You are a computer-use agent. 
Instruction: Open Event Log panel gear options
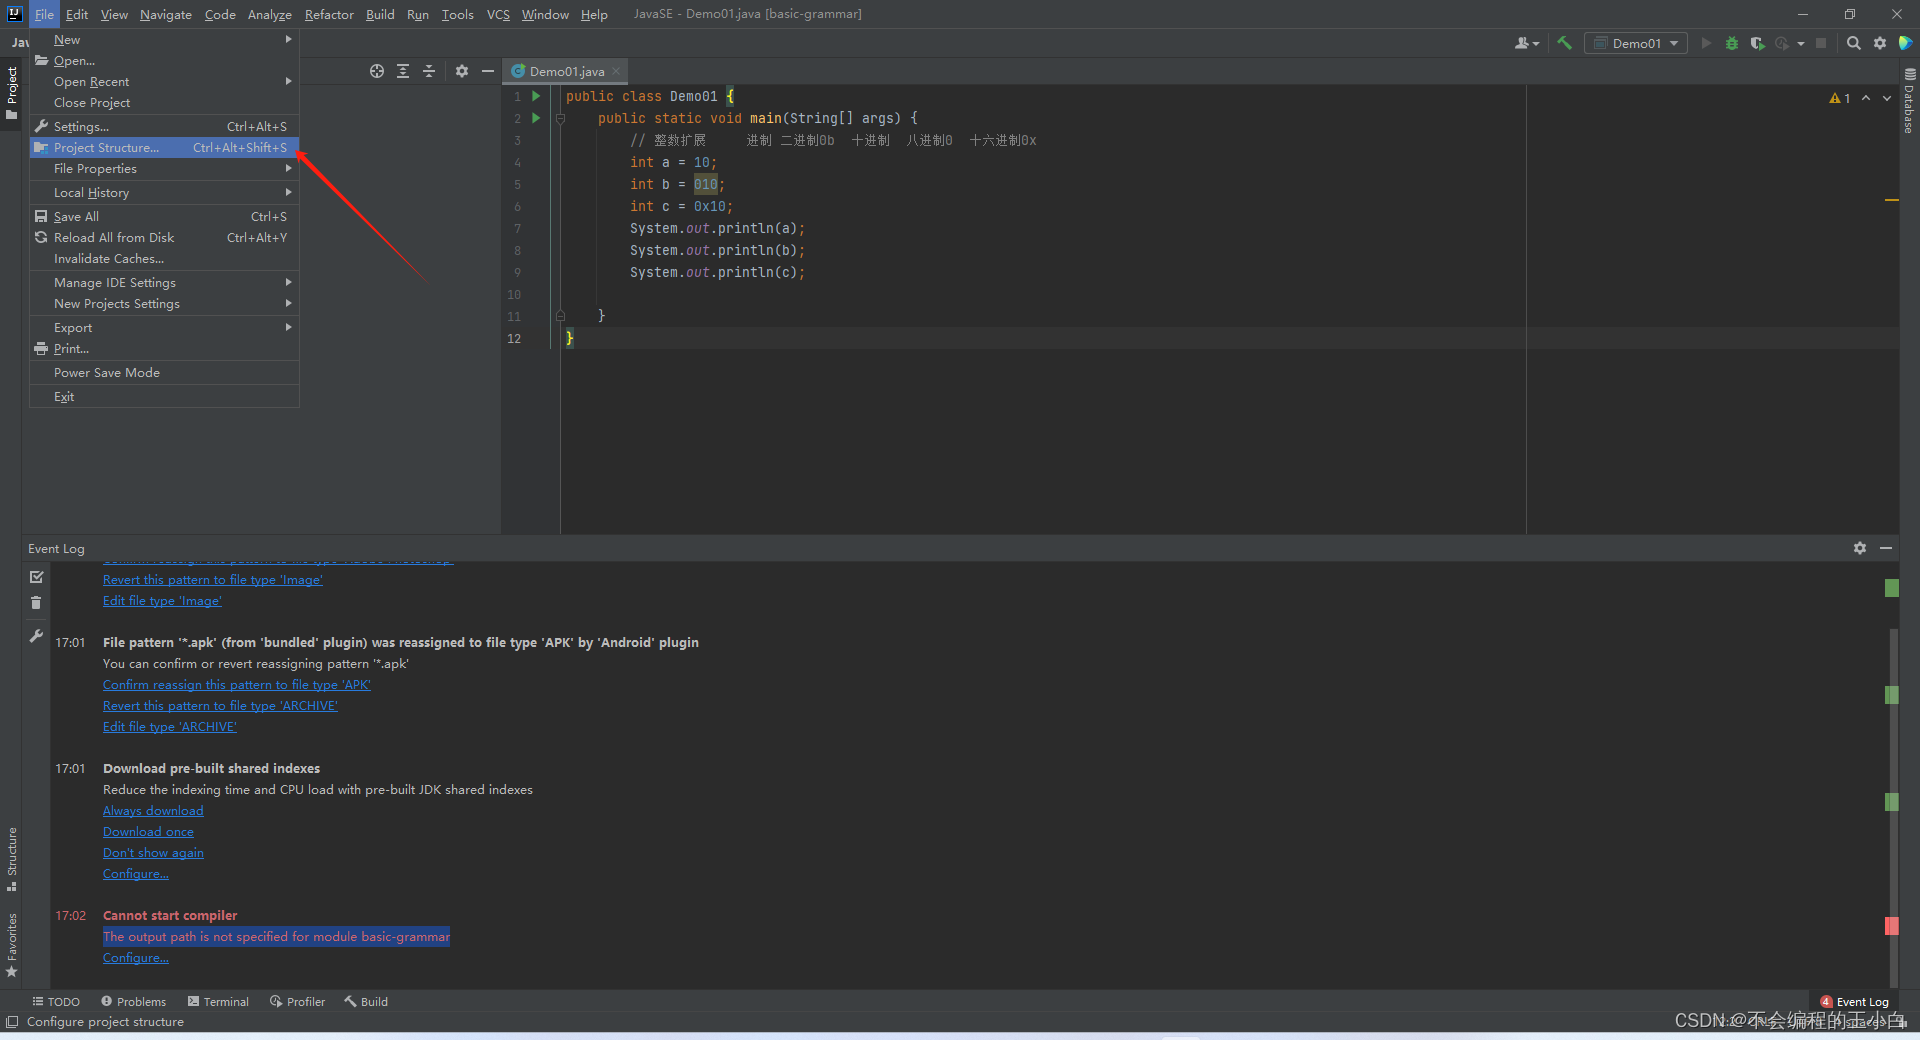(1860, 548)
